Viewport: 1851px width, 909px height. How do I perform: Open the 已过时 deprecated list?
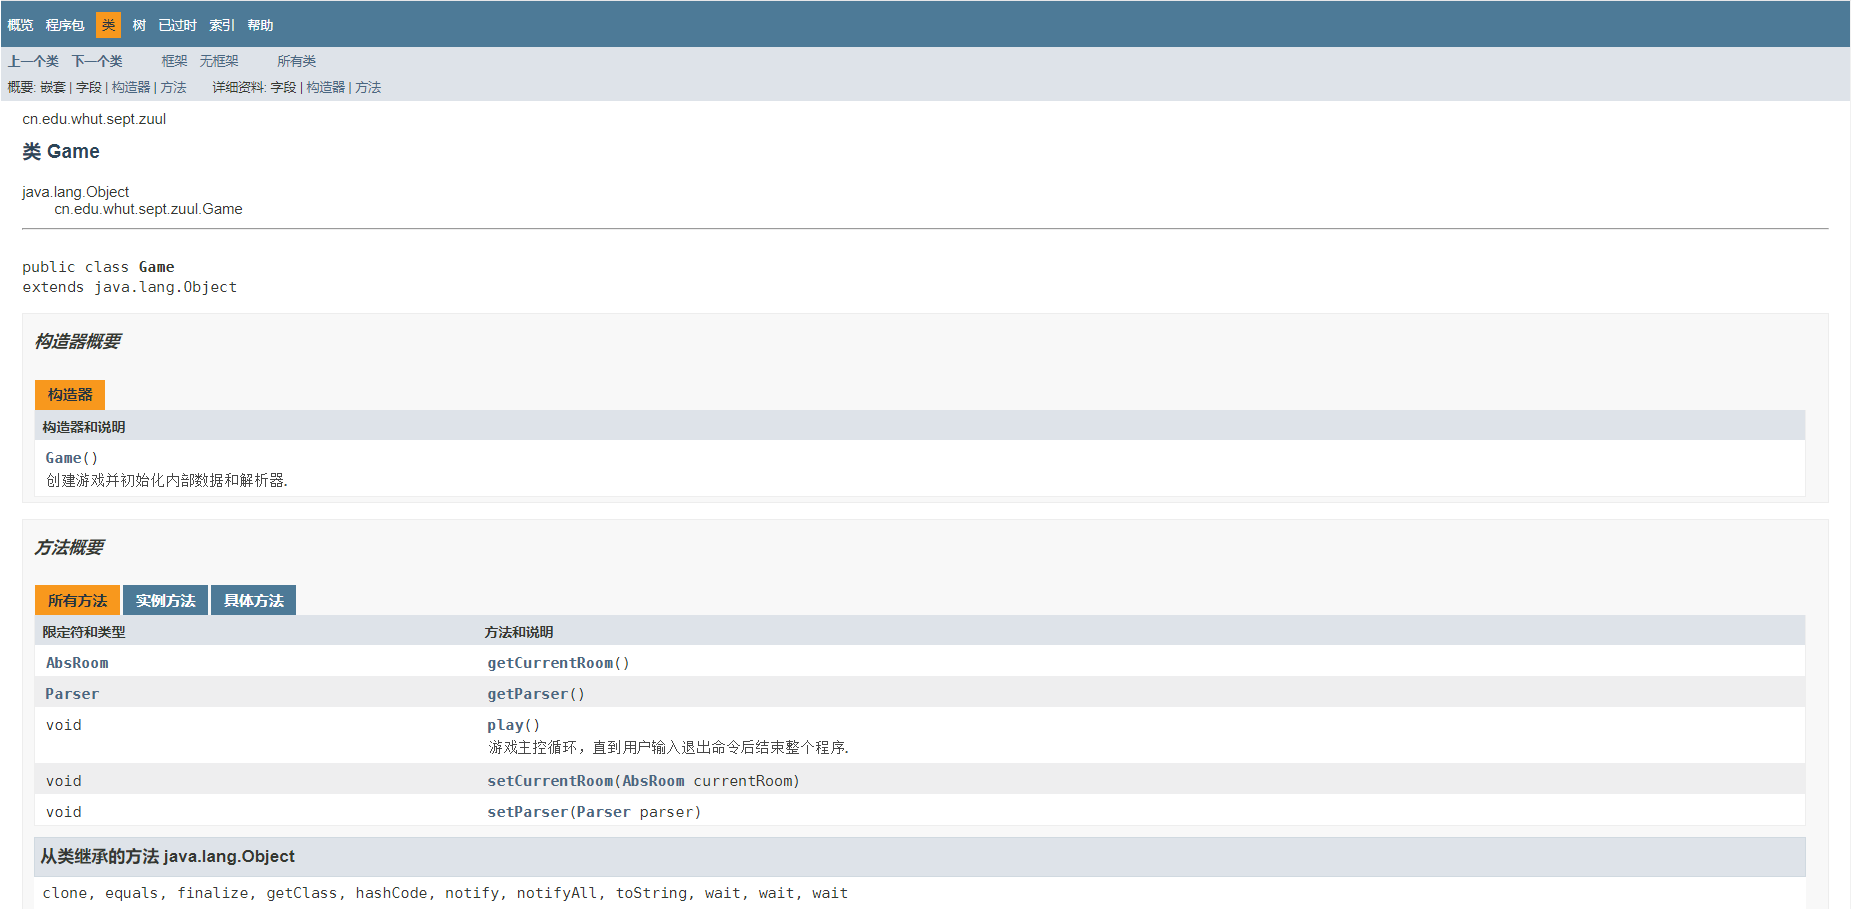point(178,25)
